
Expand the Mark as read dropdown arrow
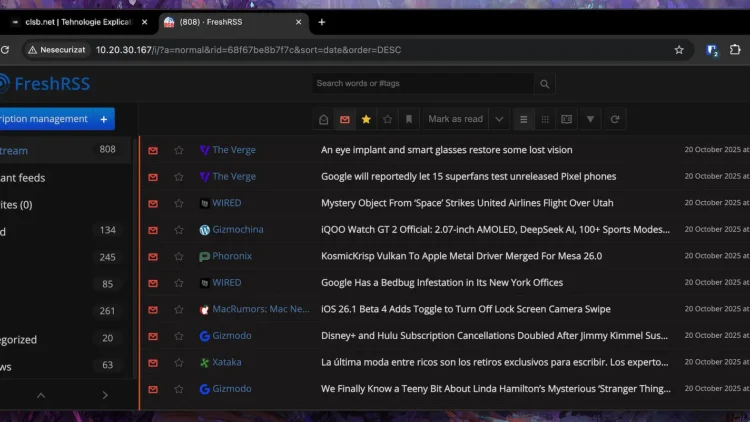click(x=499, y=119)
